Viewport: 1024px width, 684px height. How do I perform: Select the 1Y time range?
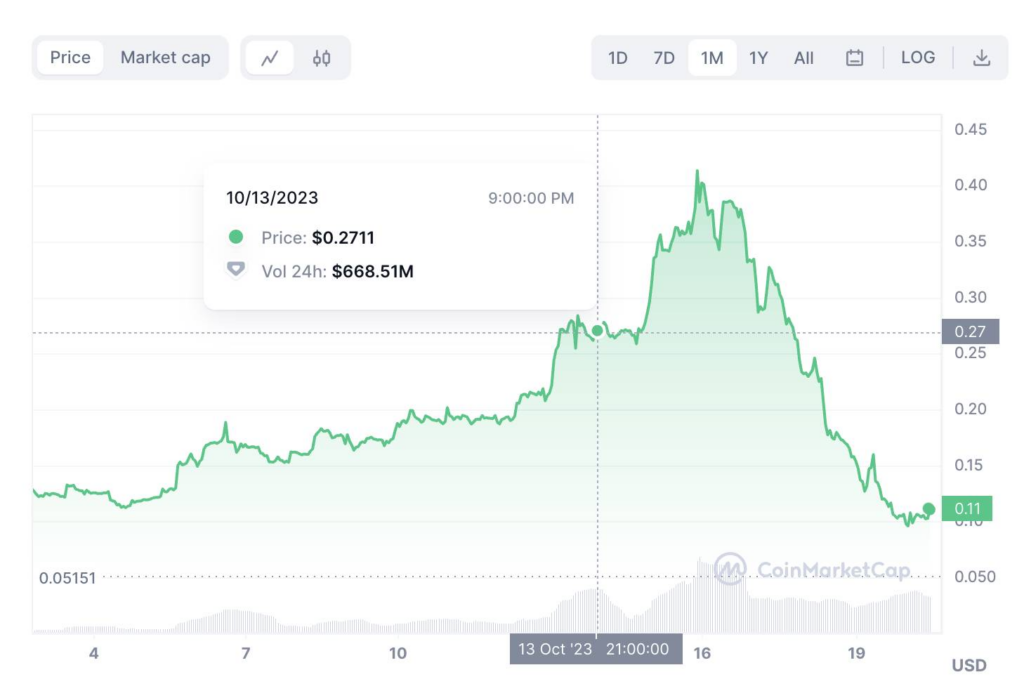pyautogui.click(x=758, y=58)
